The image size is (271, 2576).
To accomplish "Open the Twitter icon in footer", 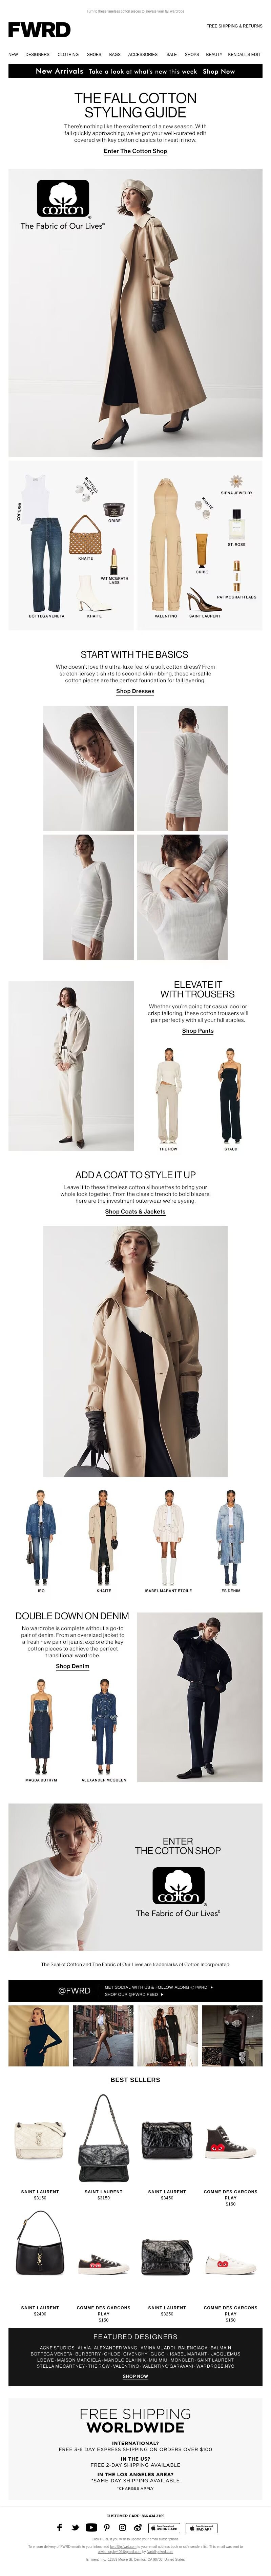I will (x=75, y=2527).
